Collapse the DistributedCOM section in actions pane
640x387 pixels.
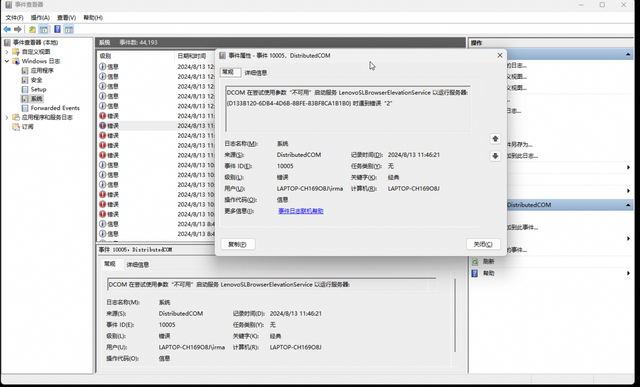(x=628, y=205)
